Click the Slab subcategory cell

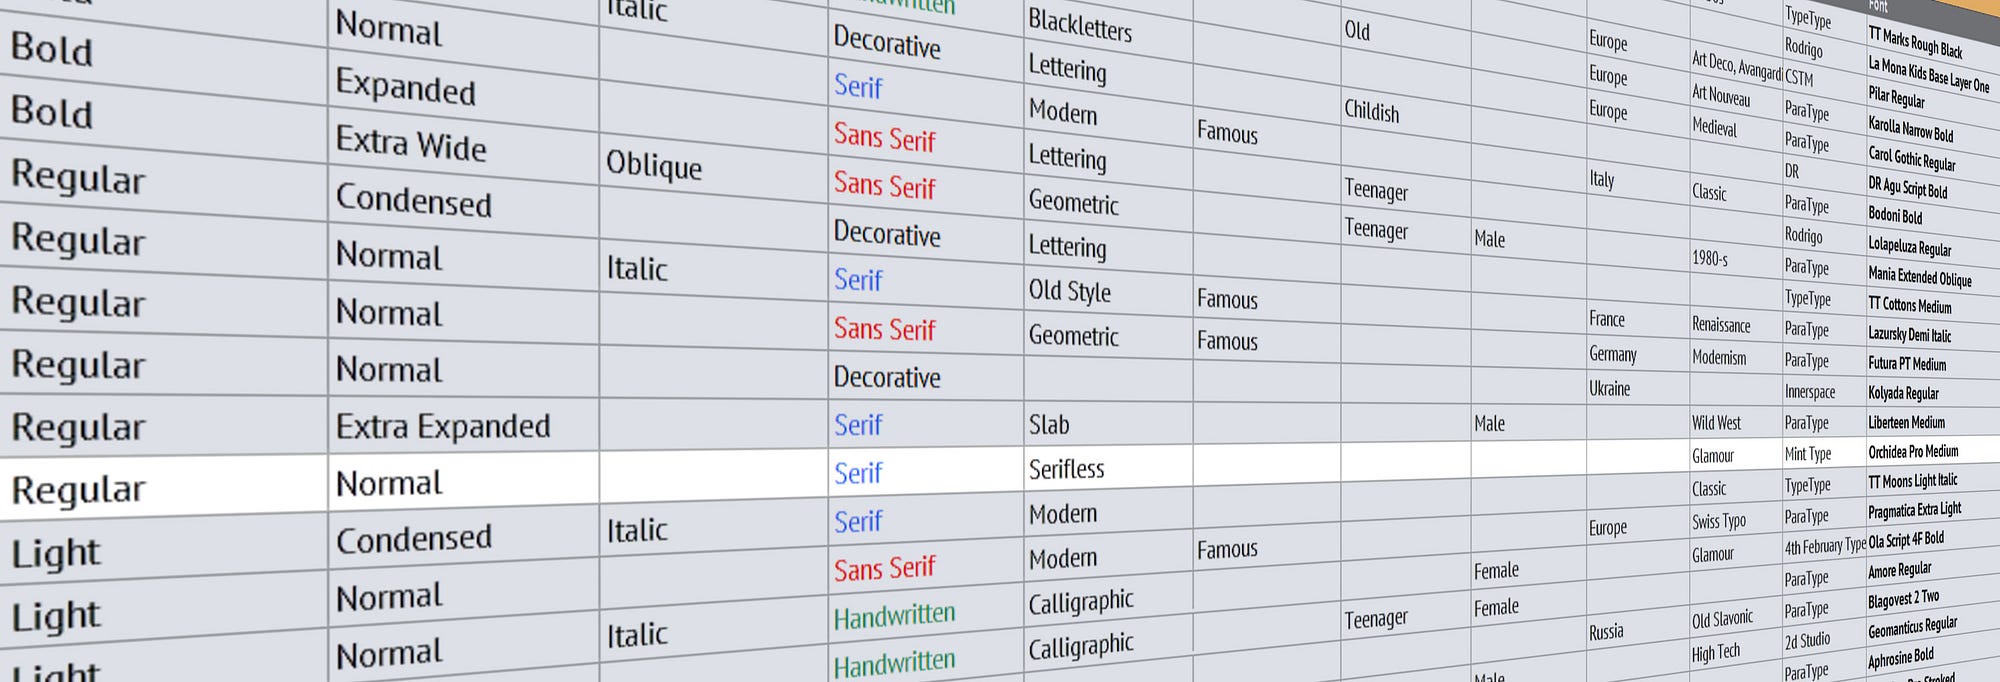click(1049, 425)
